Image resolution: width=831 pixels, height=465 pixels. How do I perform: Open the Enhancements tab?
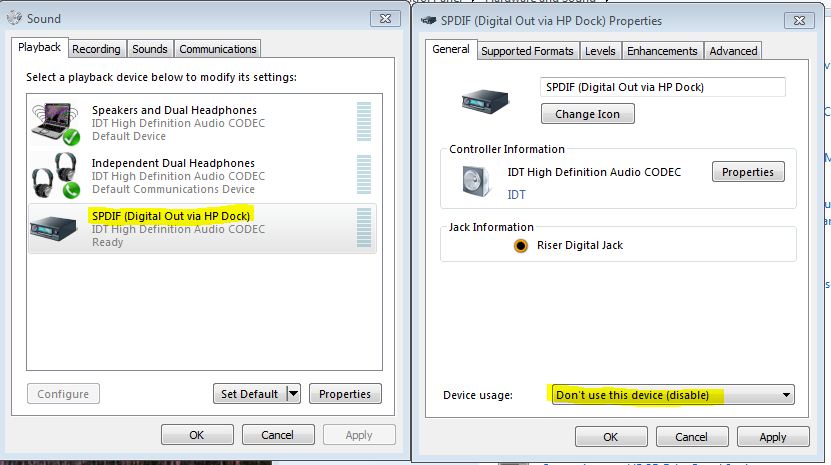click(x=662, y=51)
